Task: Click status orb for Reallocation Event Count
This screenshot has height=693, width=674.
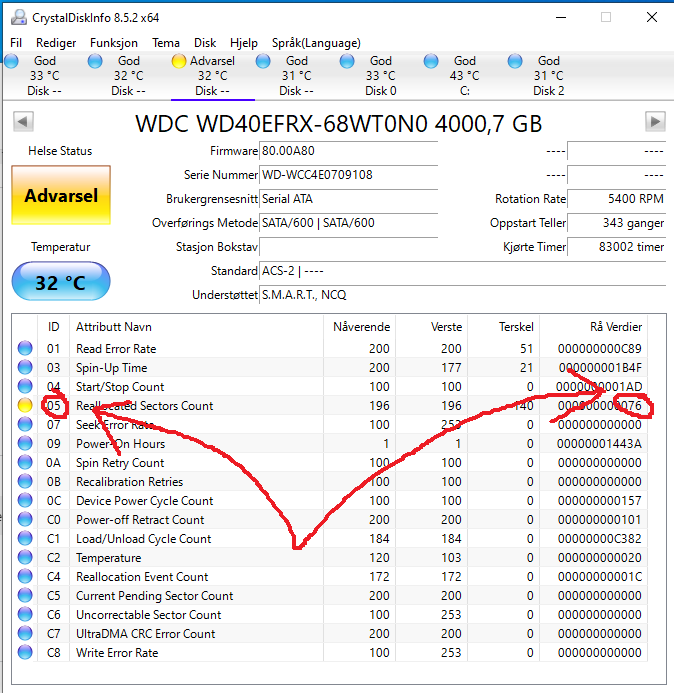Action: pos(25,576)
